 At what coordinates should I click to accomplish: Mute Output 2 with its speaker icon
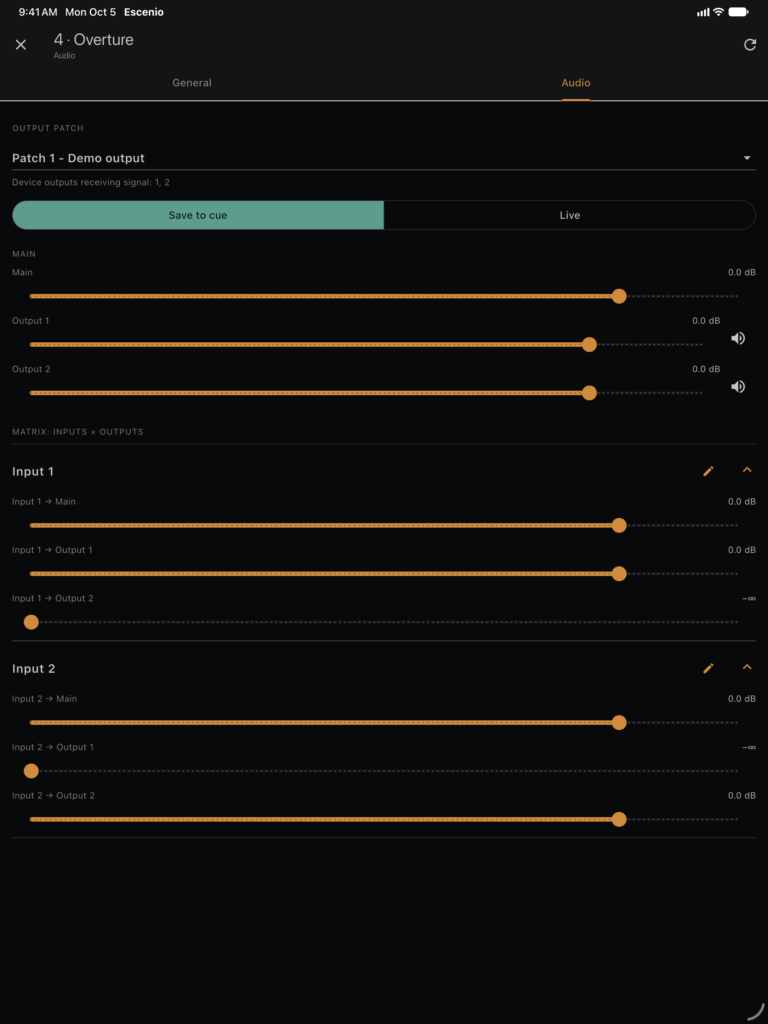[738, 387]
